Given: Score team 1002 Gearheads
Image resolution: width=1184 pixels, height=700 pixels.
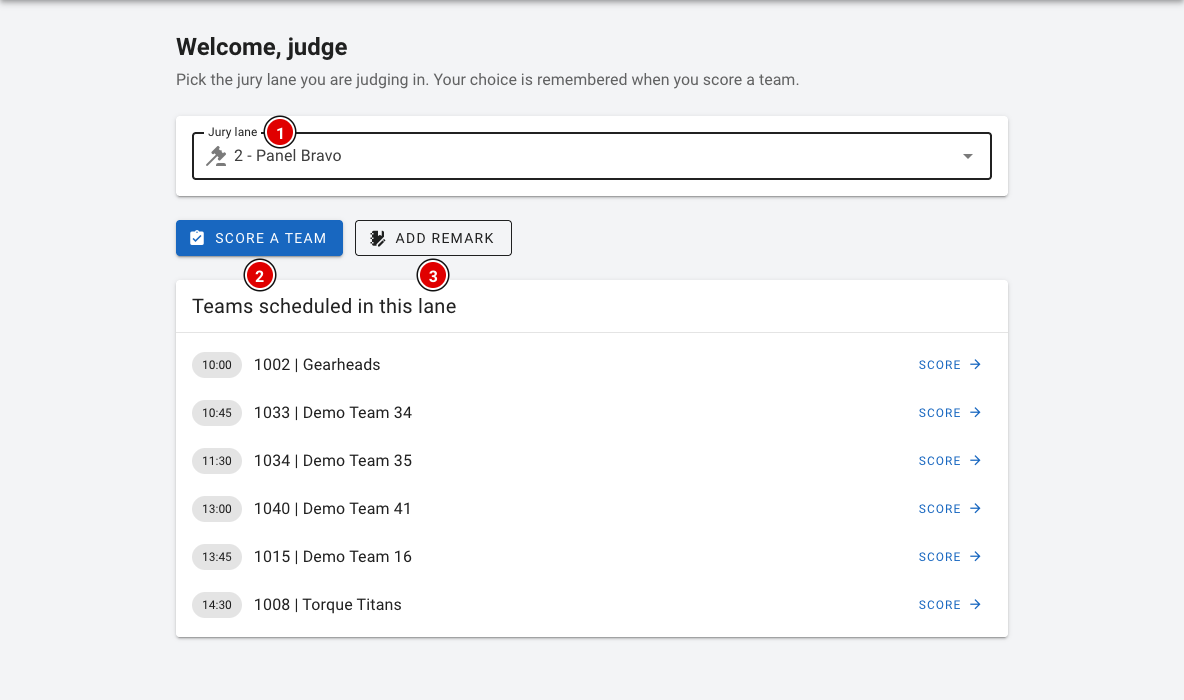Looking at the screenshot, I should pos(949,365).
